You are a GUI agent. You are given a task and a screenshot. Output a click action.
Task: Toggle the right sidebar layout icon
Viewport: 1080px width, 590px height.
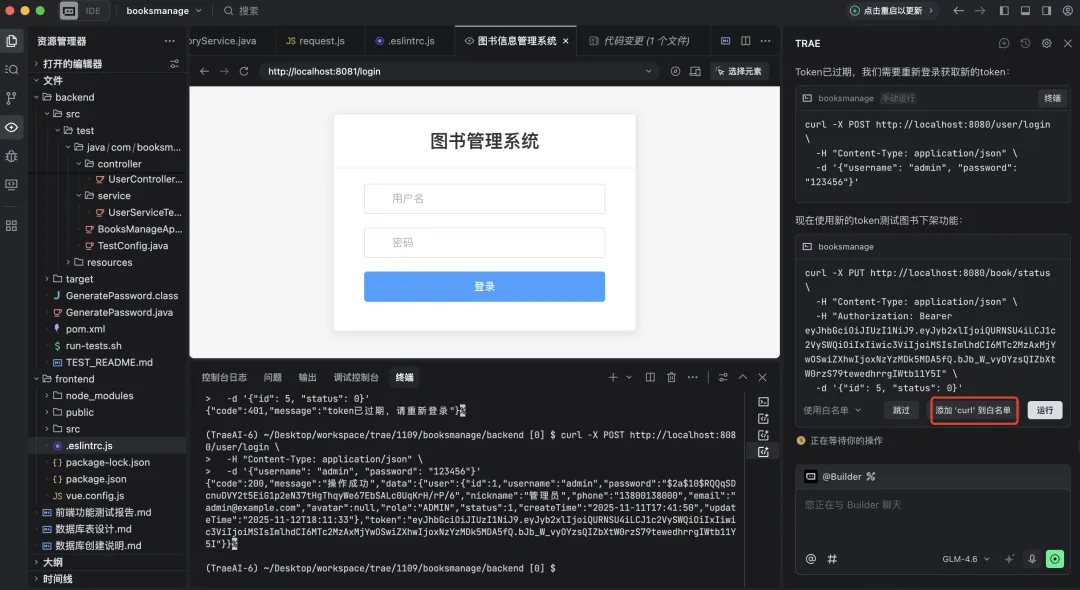(x=1046, y=10)
